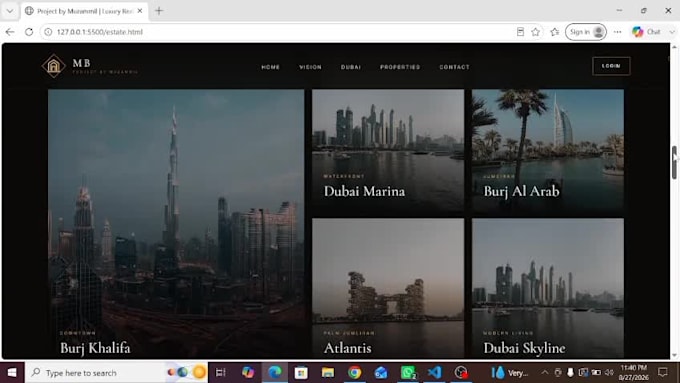Open Task View on the taskbar
Image resolution: width=680 pixels, height=383 pixels.
tap(221, 372)
